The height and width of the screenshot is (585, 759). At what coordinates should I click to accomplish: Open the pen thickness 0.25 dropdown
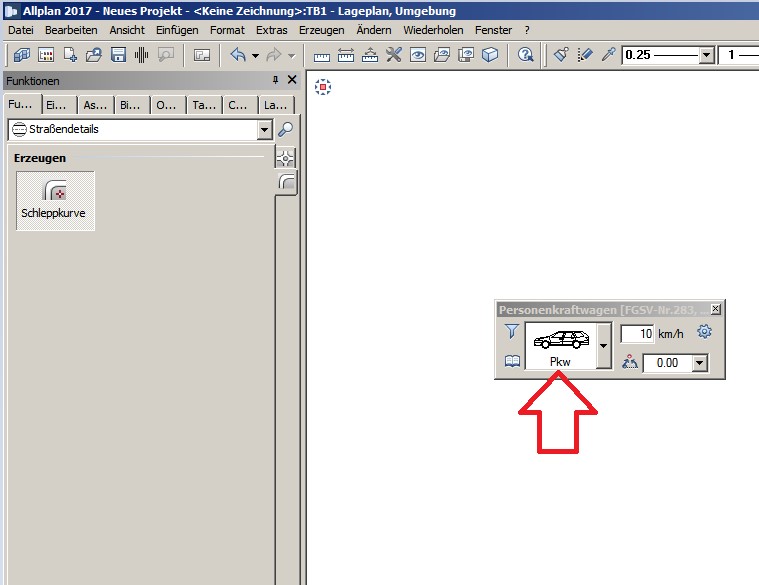[x=706, y=55]
